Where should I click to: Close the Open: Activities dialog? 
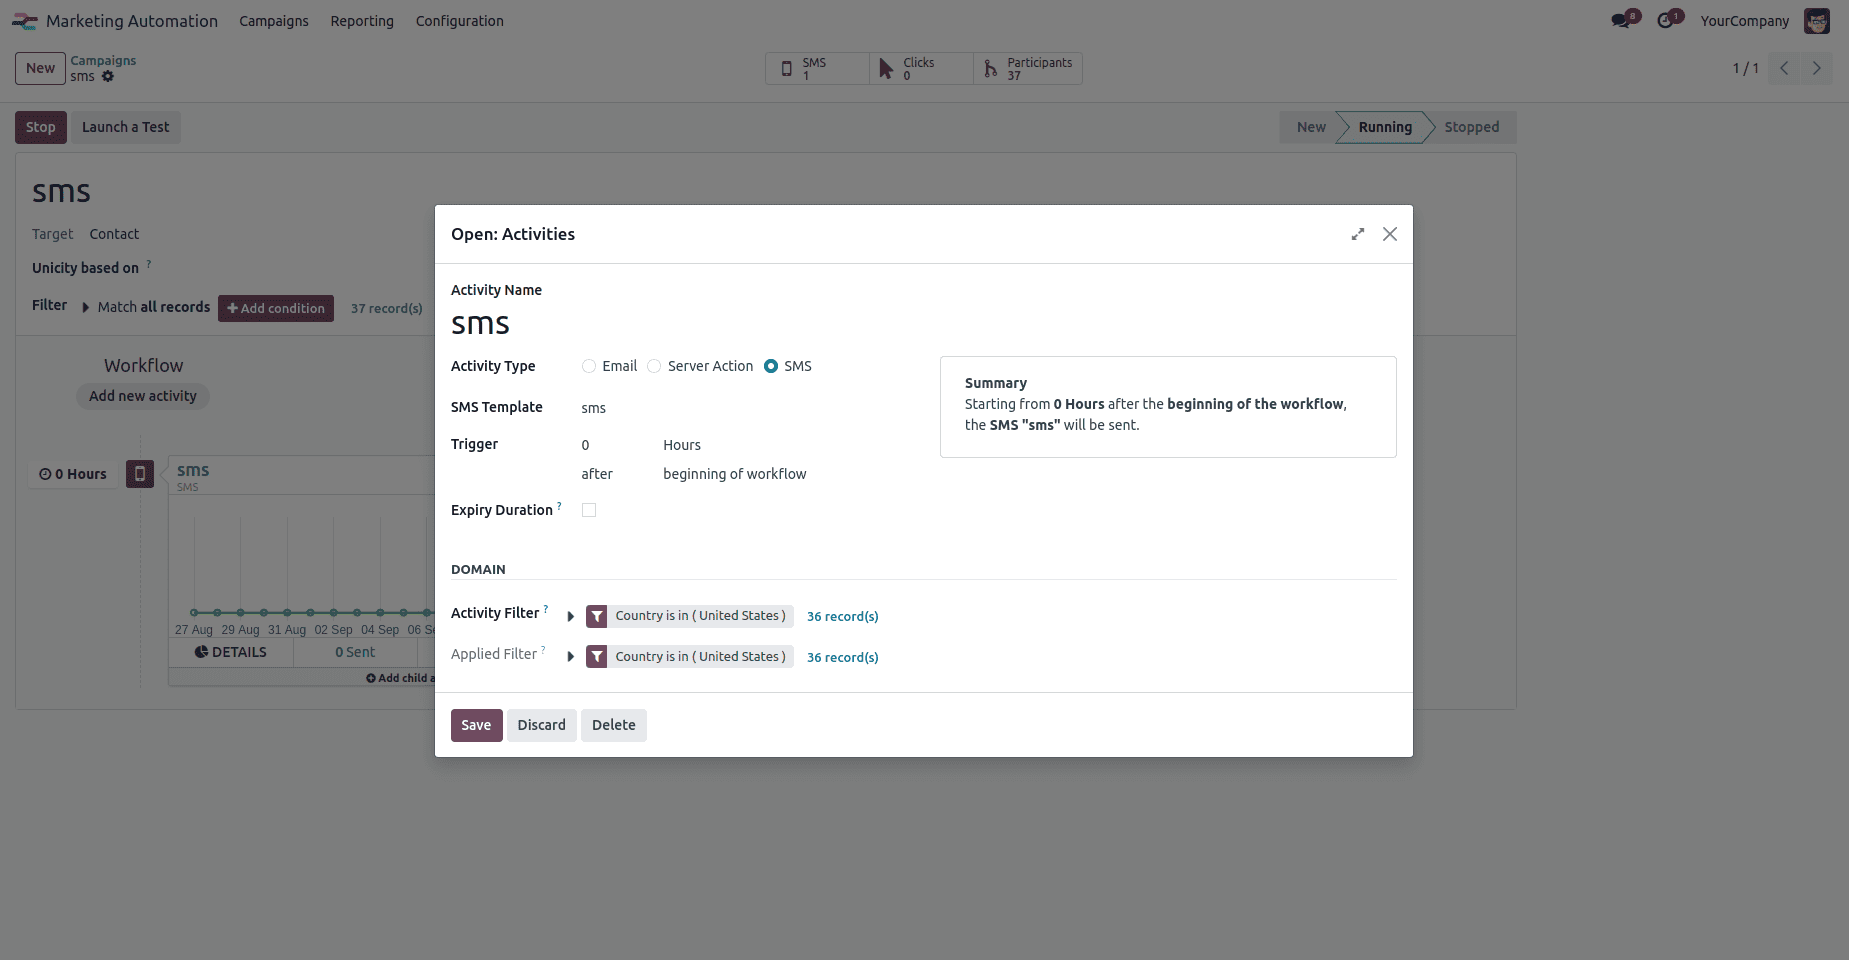coord(1390,234)
